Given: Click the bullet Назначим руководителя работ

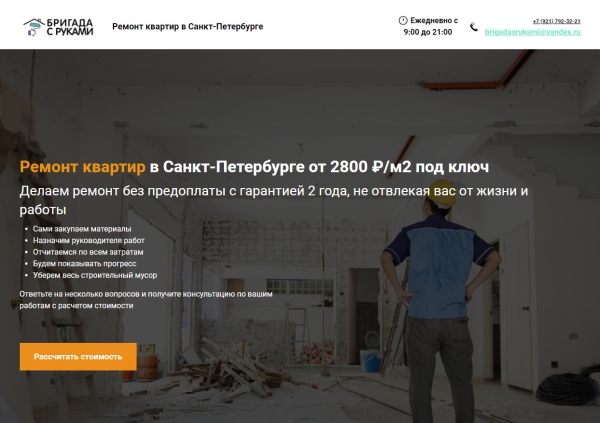Looking at the screenshot, I should coord(89,240).
